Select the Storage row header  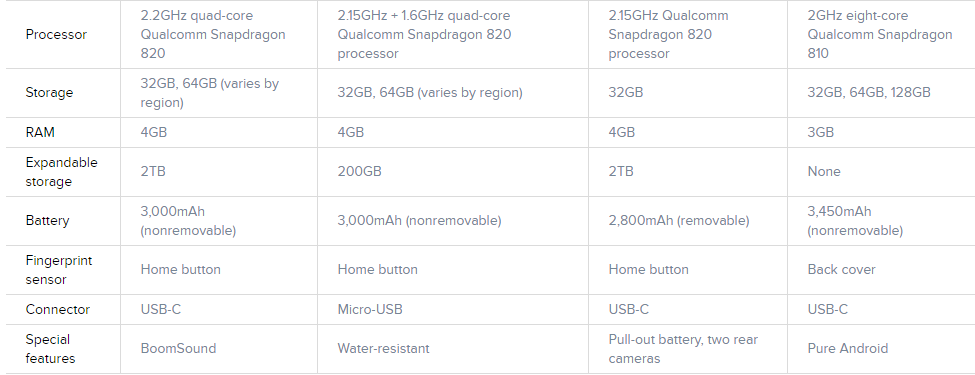49,93
